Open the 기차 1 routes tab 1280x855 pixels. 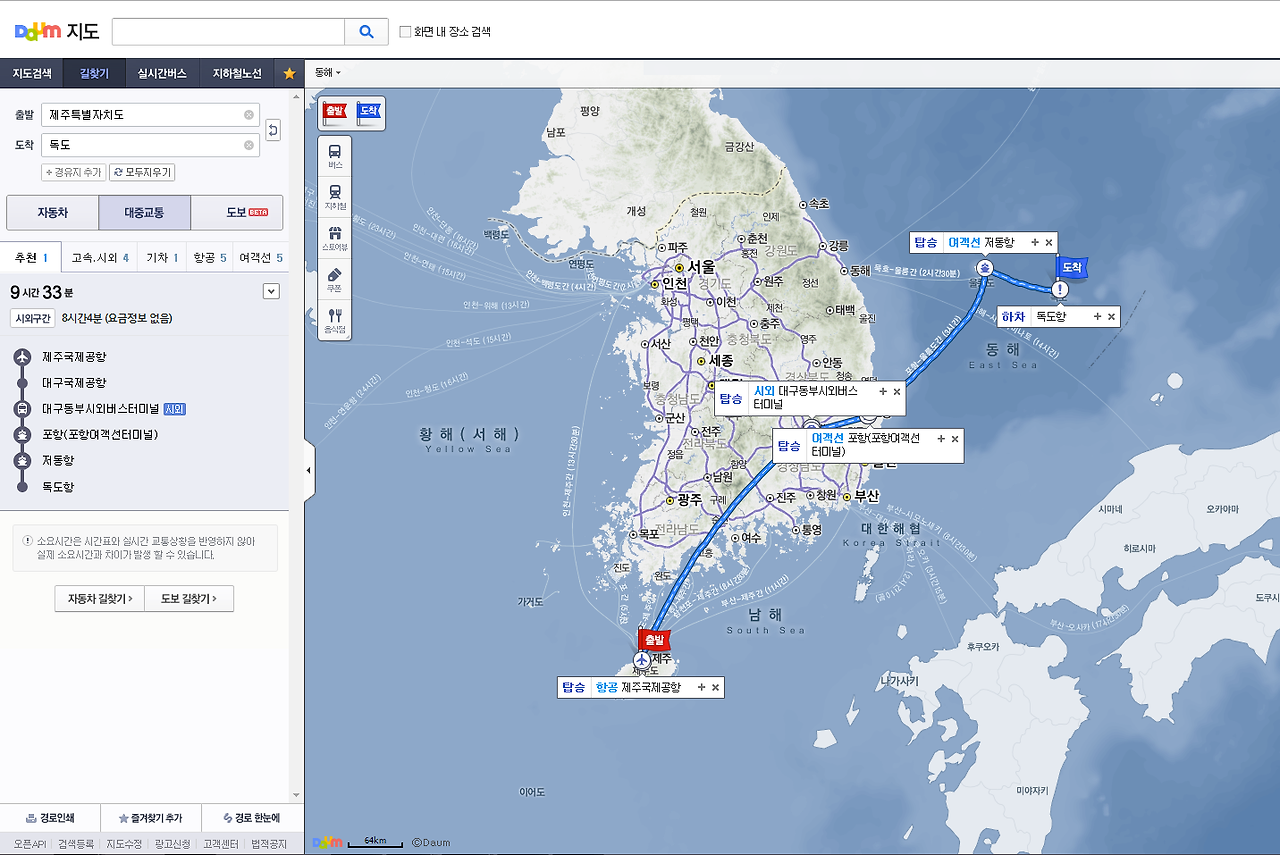point(162,258)
